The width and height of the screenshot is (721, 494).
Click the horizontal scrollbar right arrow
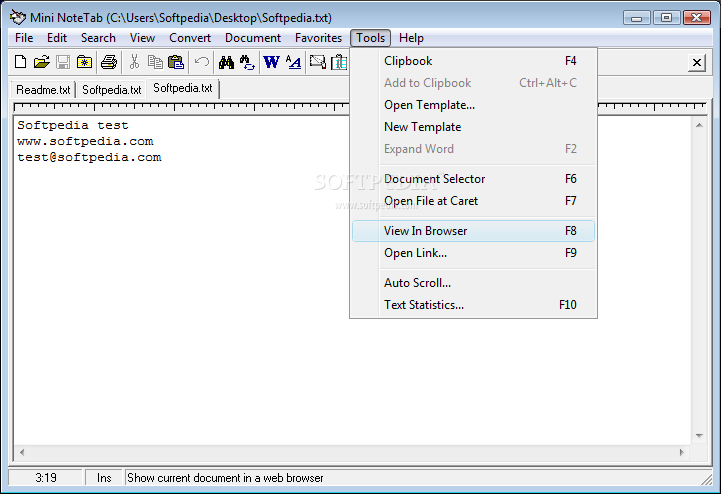[x=682, y=453]
